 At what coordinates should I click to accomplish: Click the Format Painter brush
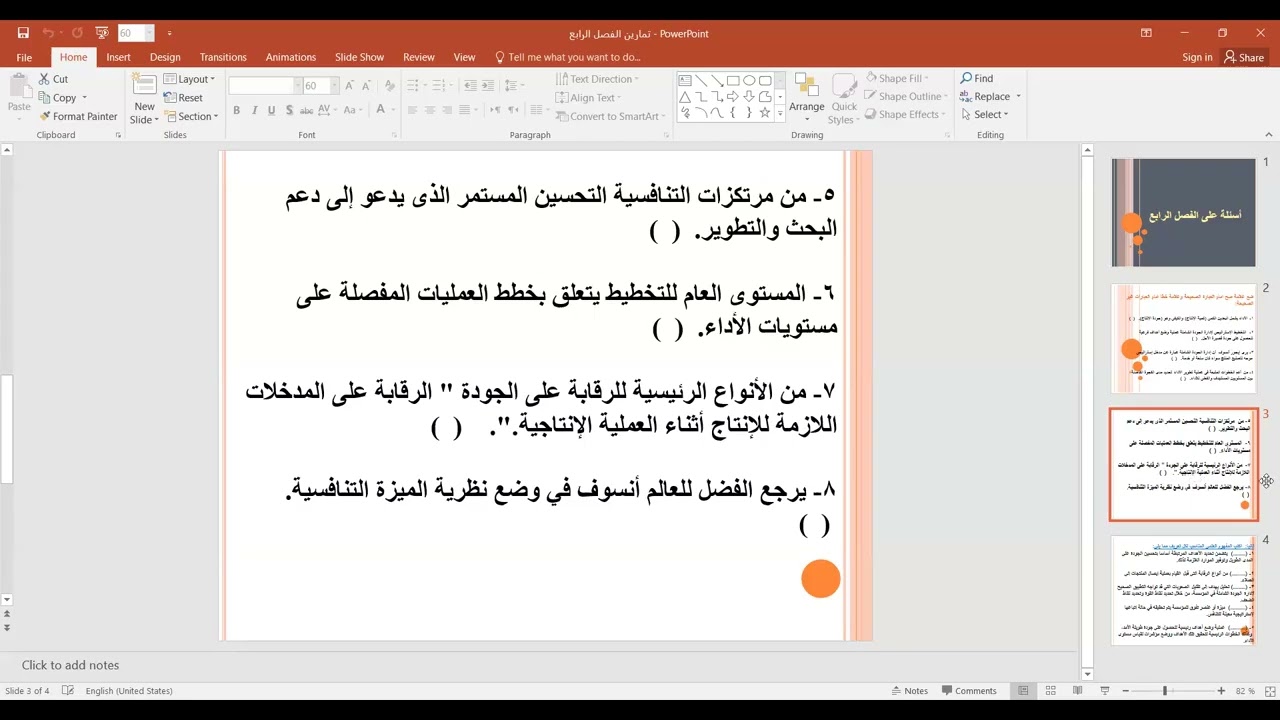[x=45, y=116]
